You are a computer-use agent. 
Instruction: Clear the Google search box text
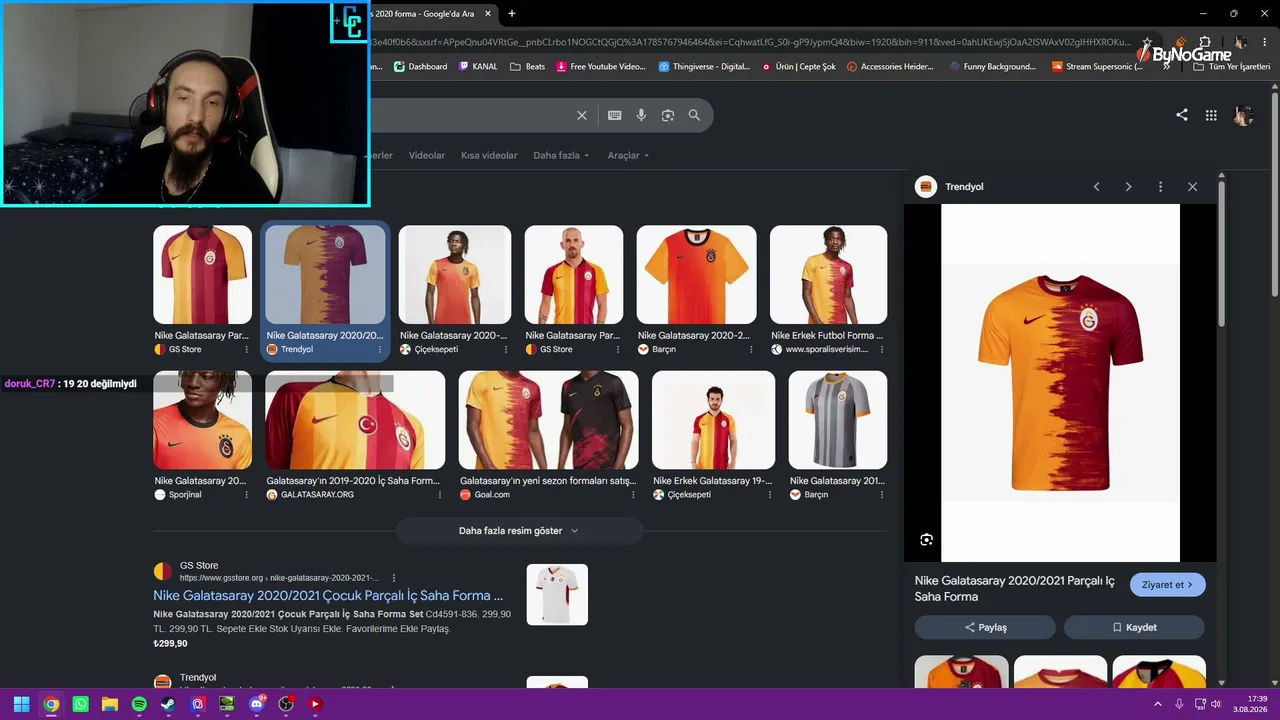click(582, 115)
